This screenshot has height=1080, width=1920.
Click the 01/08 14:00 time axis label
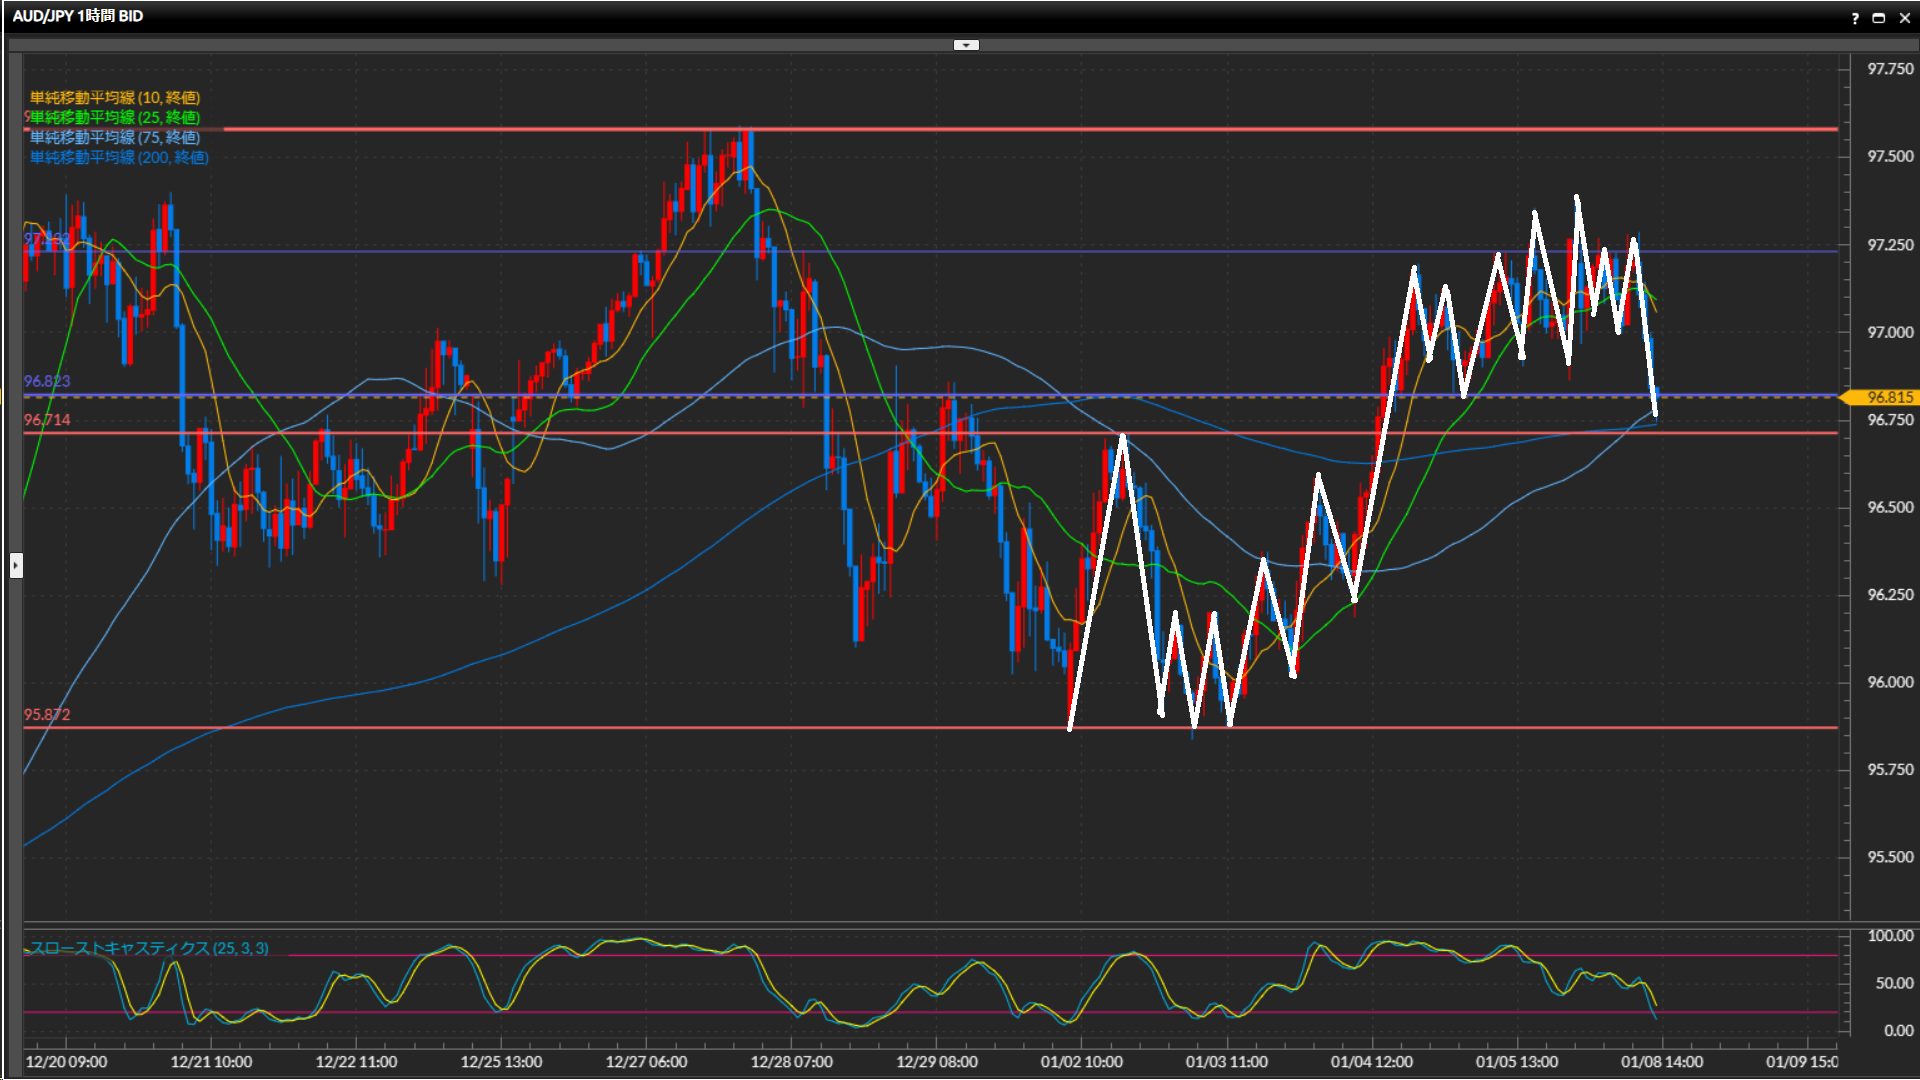click(x=1661, y=1062)
